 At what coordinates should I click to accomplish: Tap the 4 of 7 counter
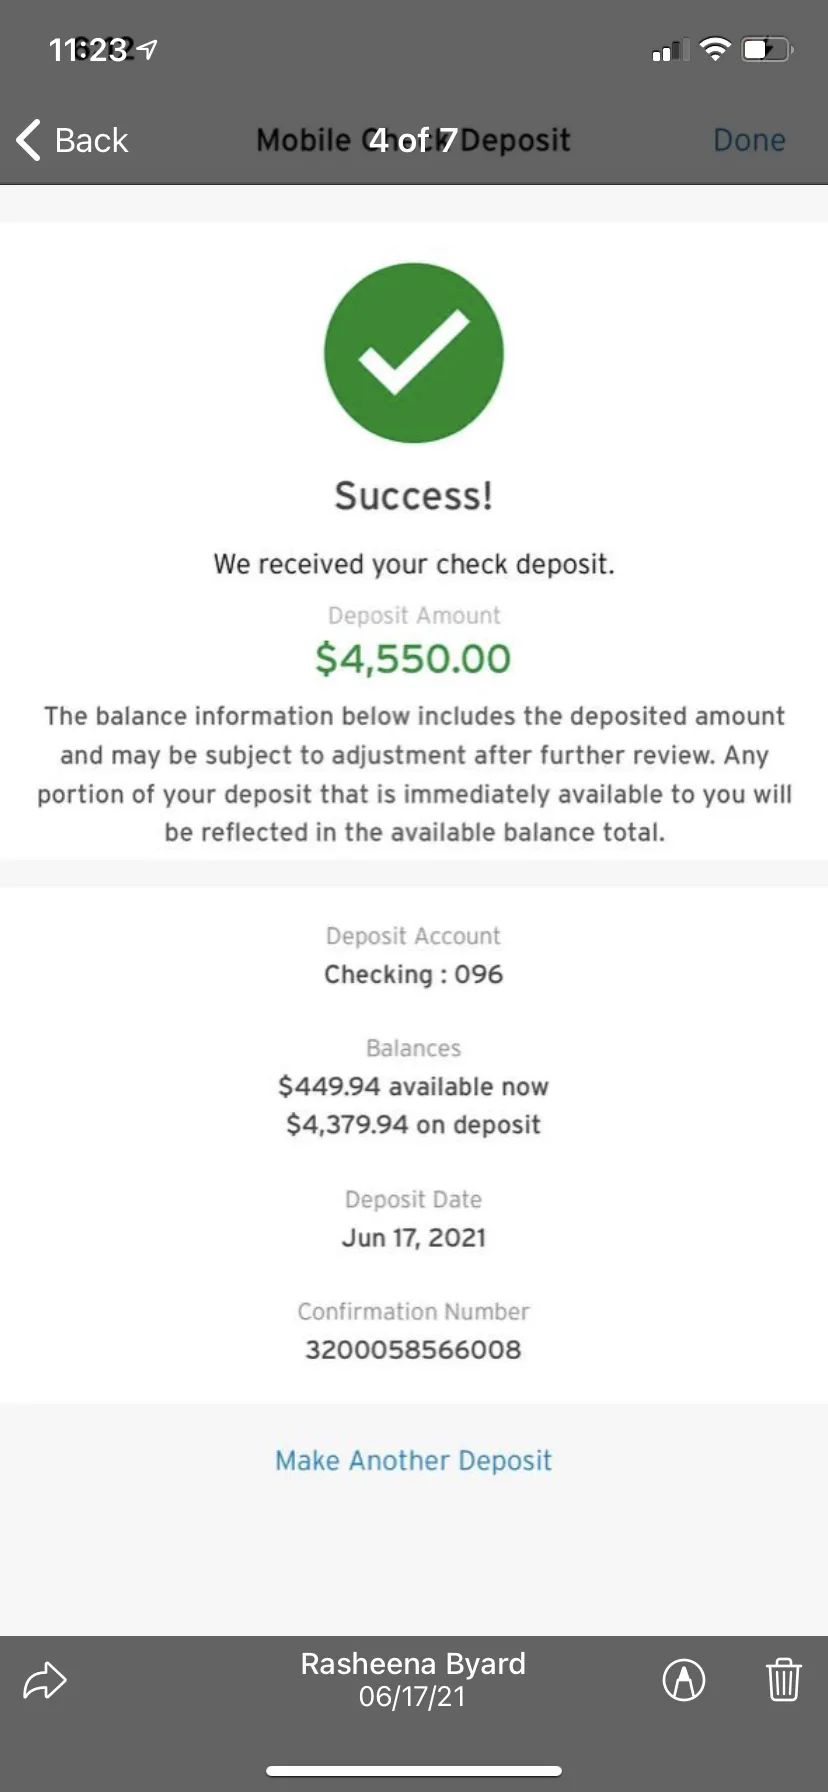413,140
